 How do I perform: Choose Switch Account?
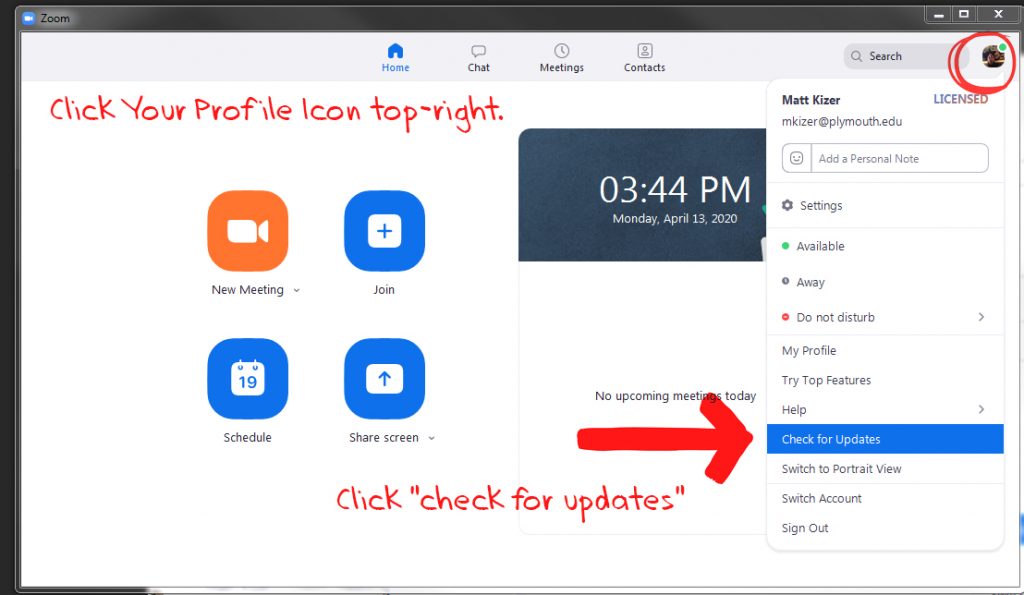[x=885, y=498]
